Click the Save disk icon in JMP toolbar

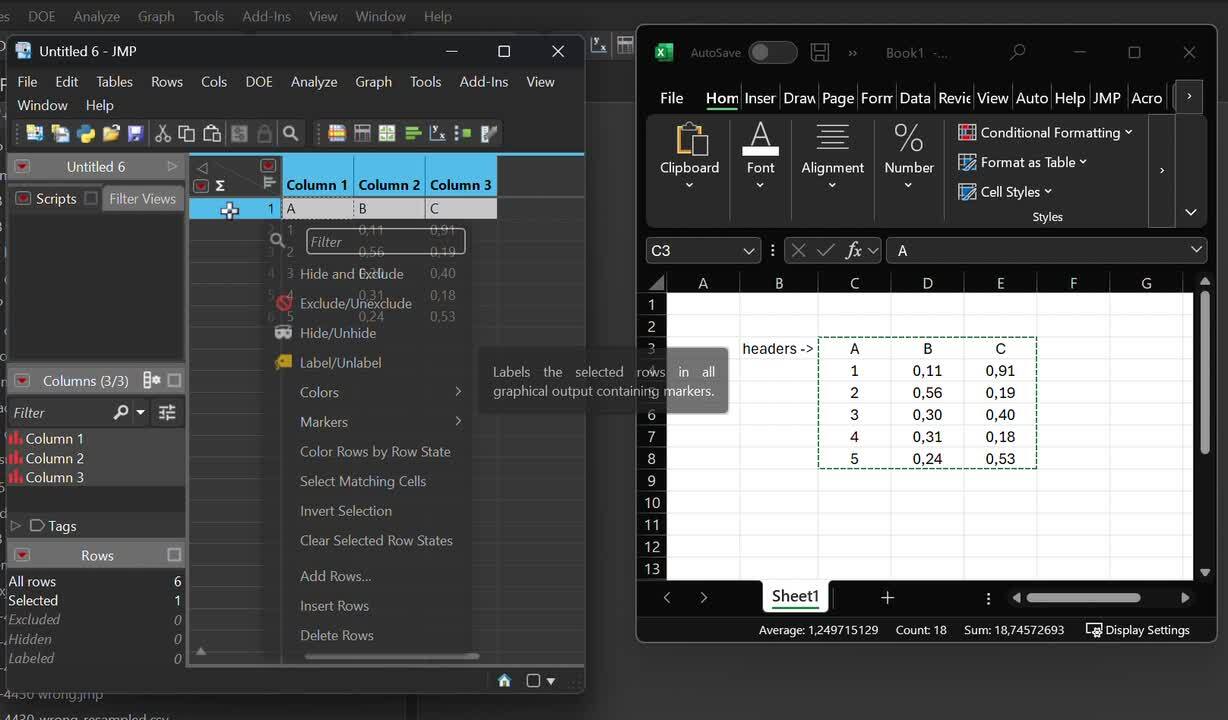tap(136, 133)
